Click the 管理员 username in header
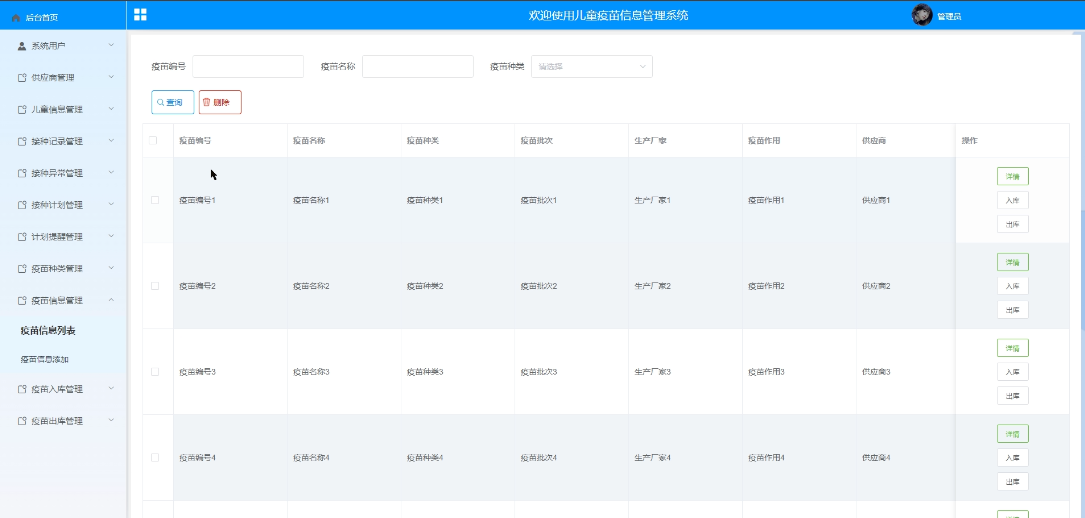The width and height of the screenshot is (1085, 518). (949, 16)
